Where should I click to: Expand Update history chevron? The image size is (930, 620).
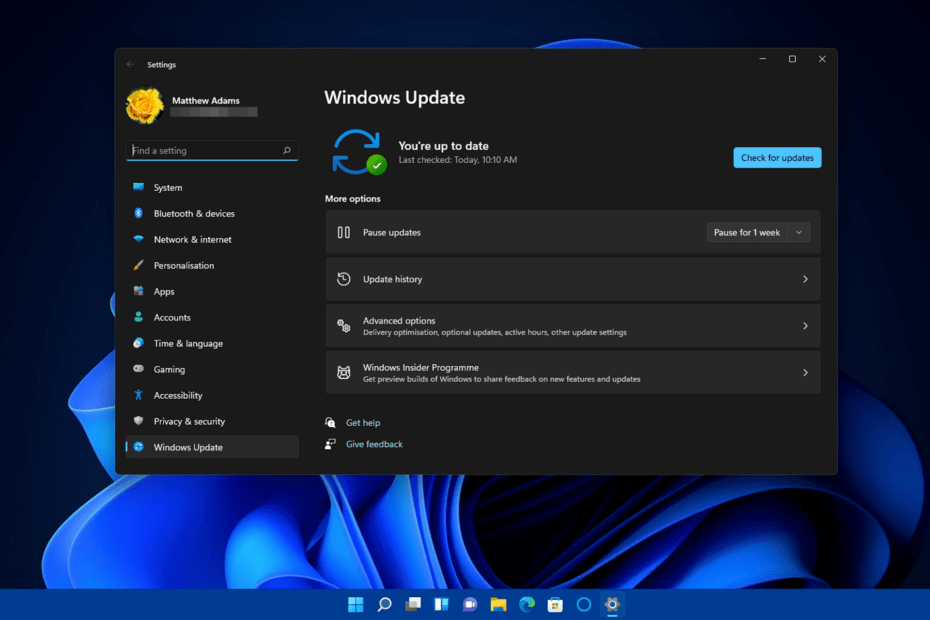pyautogui.click(x=805, y=279)
